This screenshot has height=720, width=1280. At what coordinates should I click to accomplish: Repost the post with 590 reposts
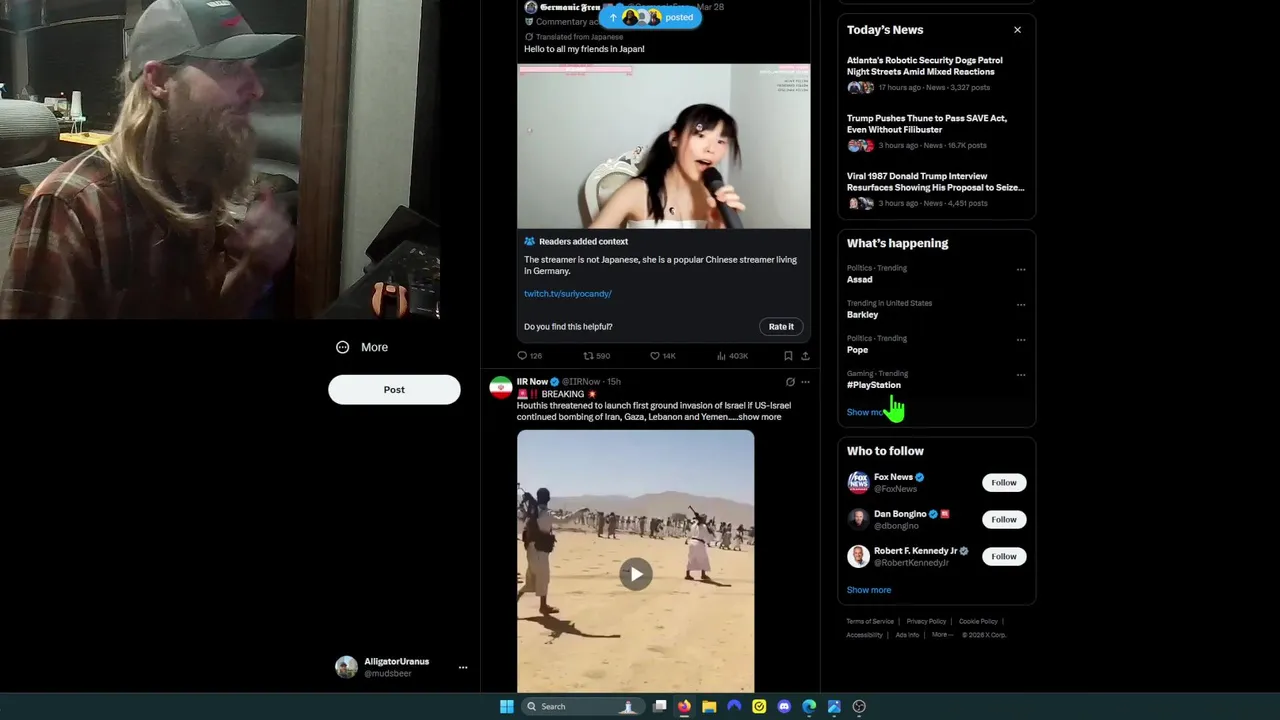596,355
